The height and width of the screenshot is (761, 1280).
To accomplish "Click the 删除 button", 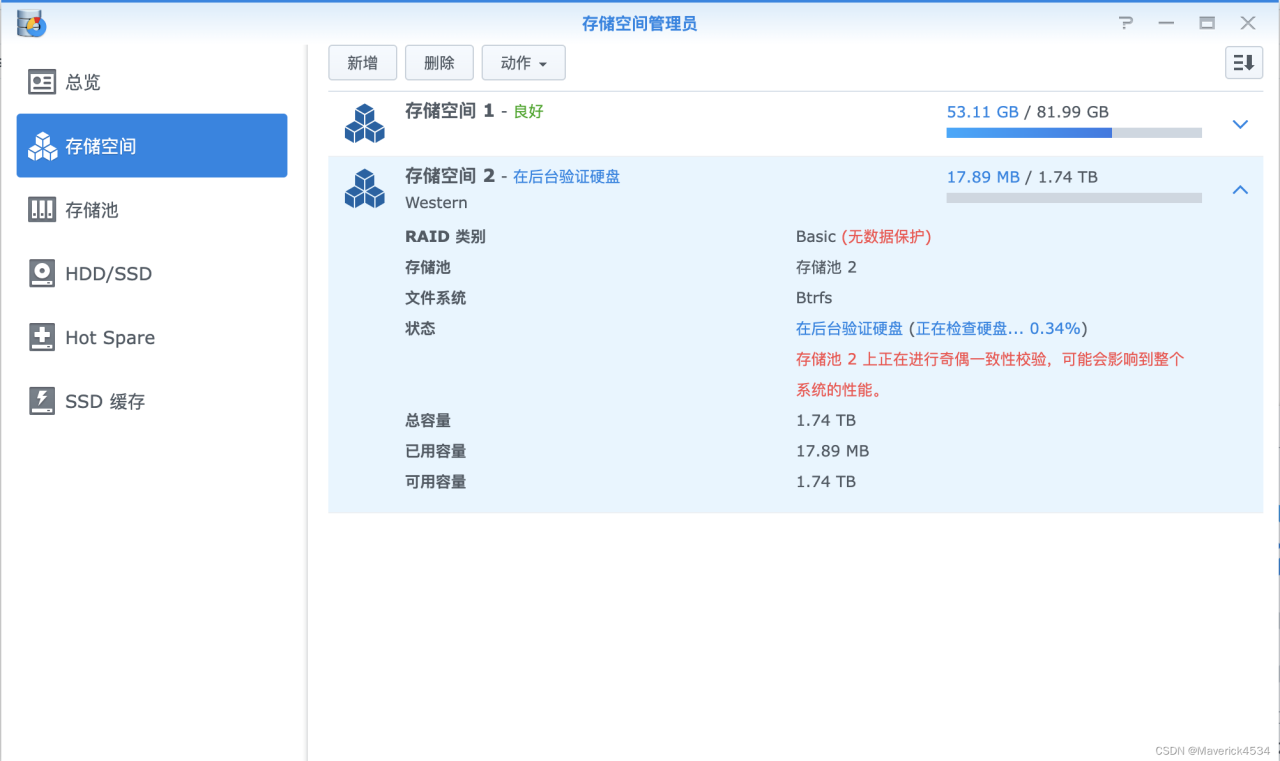I will click(439, 63).
